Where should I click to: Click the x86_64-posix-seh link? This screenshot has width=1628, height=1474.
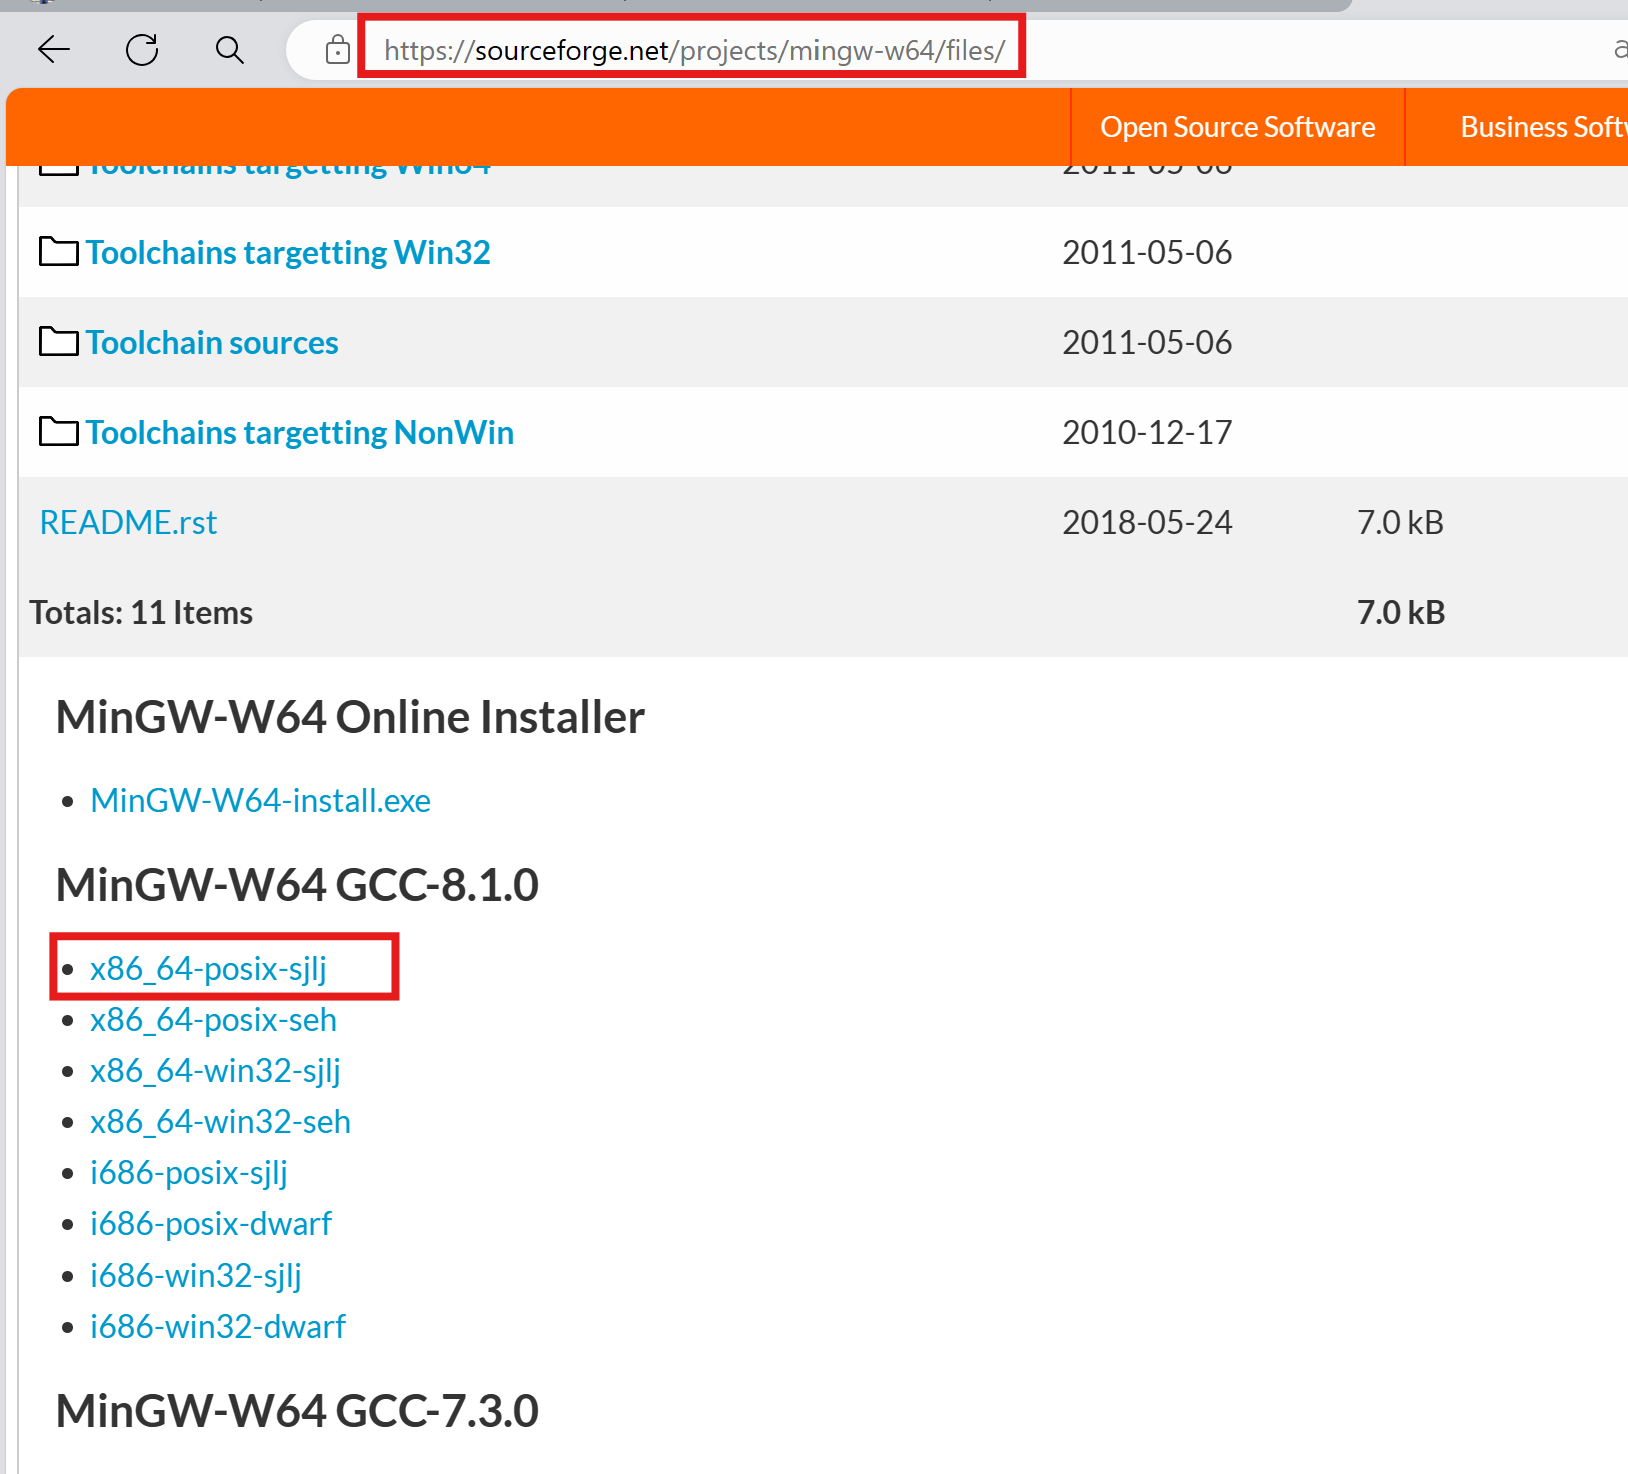point(213,1020)
